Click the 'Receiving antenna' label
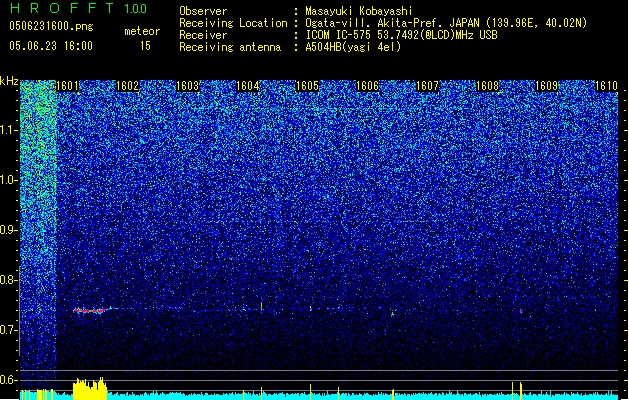Image resolution: width=629 pixels, height=400 pixels. (x=230, y=47)
